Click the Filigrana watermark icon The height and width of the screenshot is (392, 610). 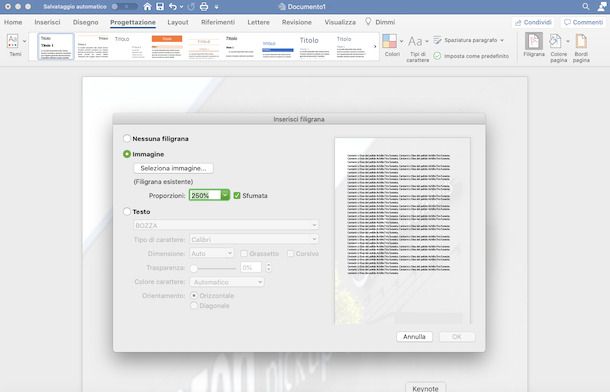tap(534, 41)
